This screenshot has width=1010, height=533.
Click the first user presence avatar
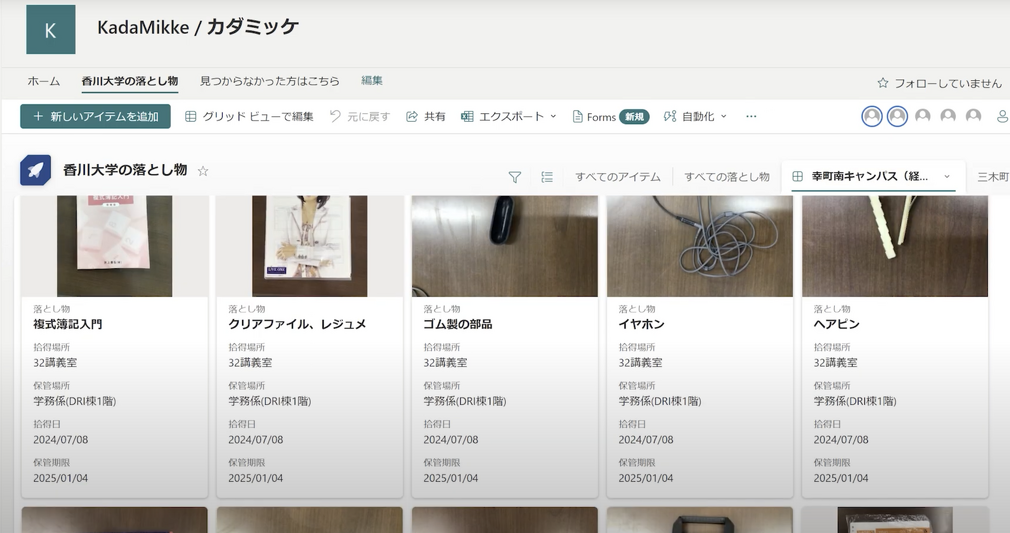(872, 117)
